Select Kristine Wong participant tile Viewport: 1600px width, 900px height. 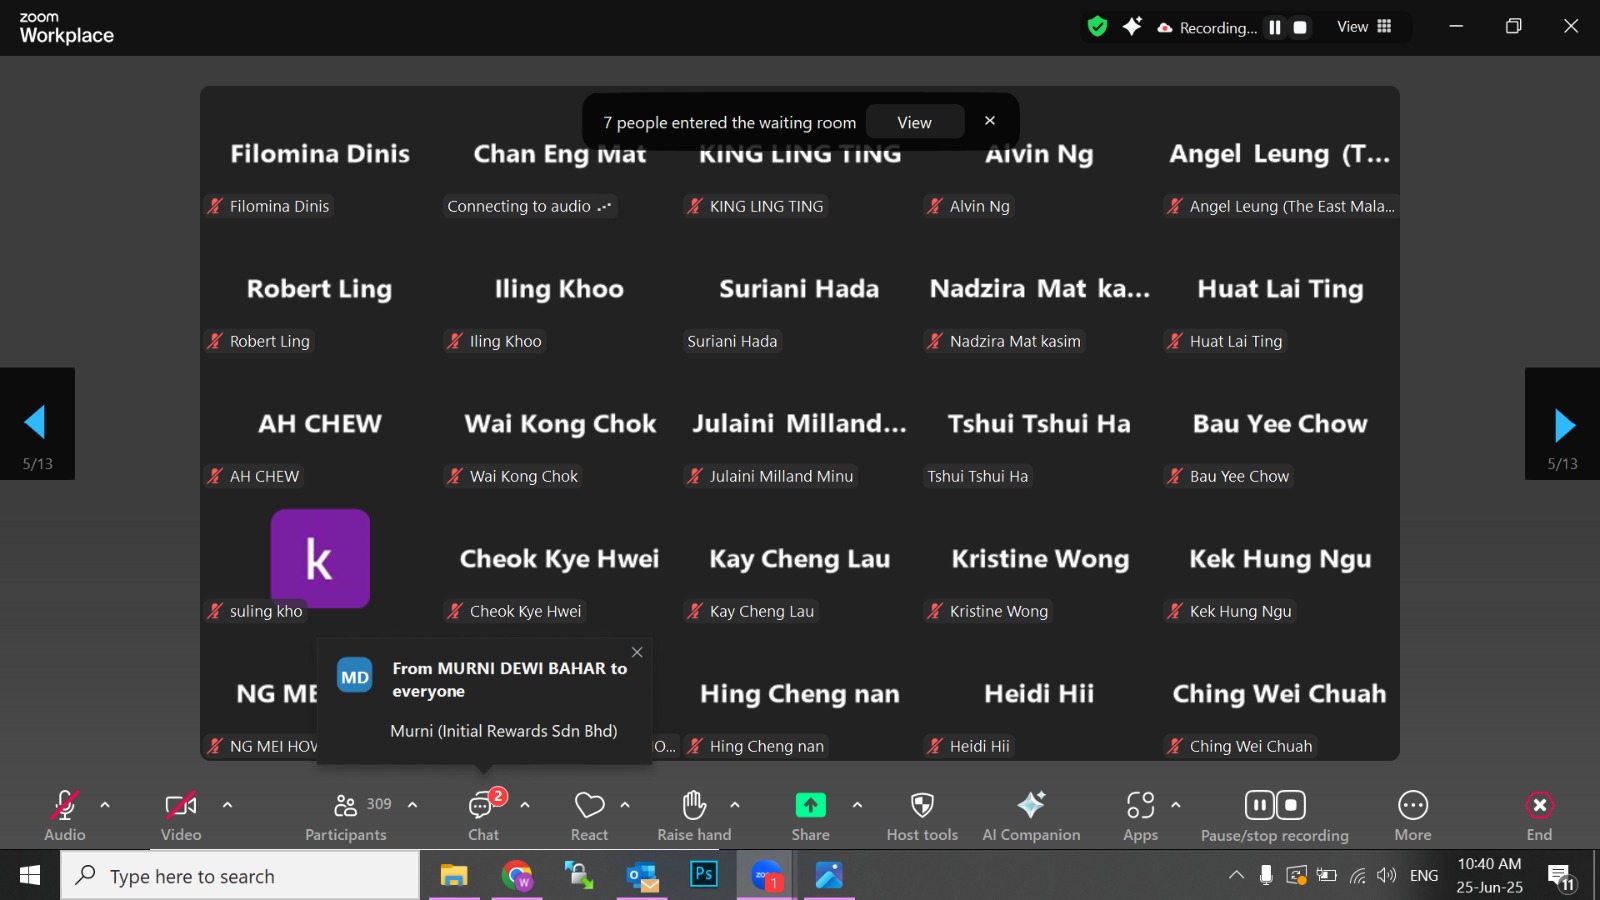(1040, 559)
